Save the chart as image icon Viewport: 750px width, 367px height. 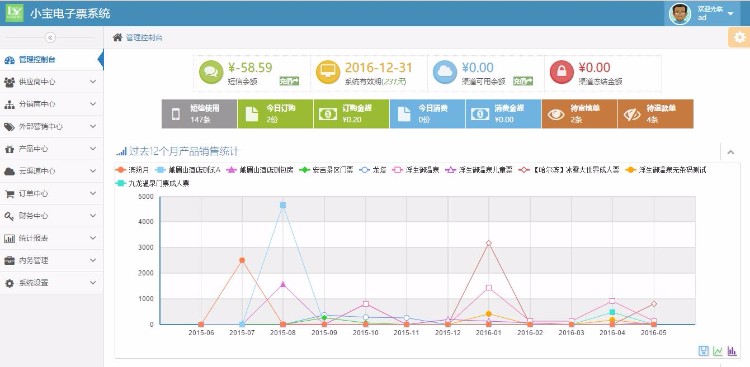704,351
